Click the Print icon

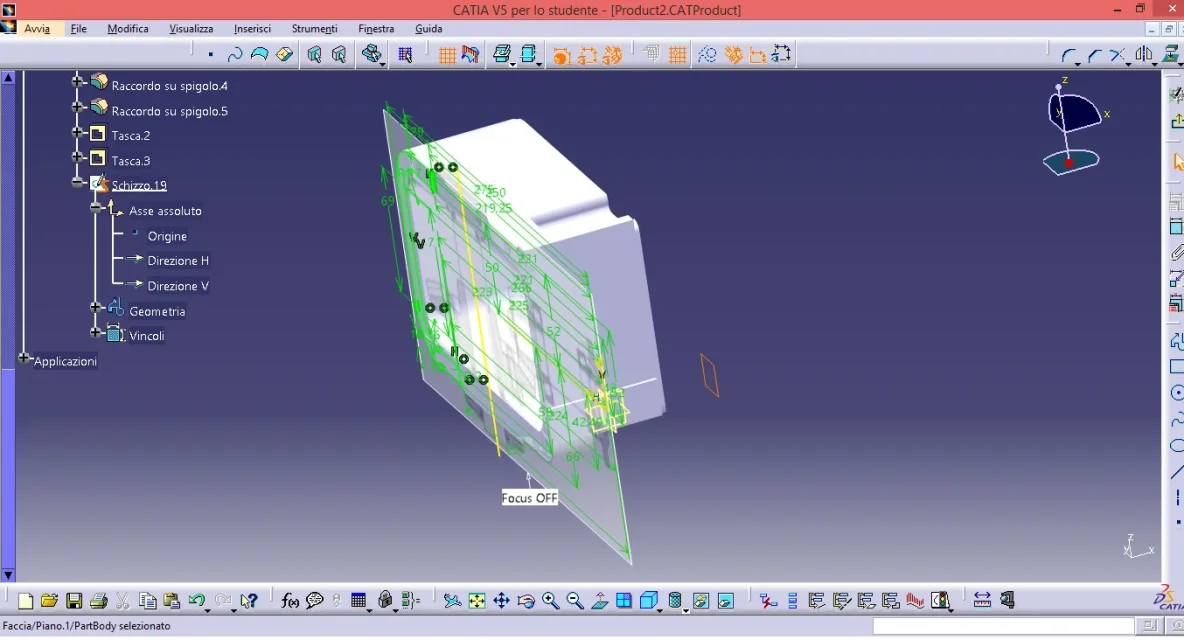(98, 601)
